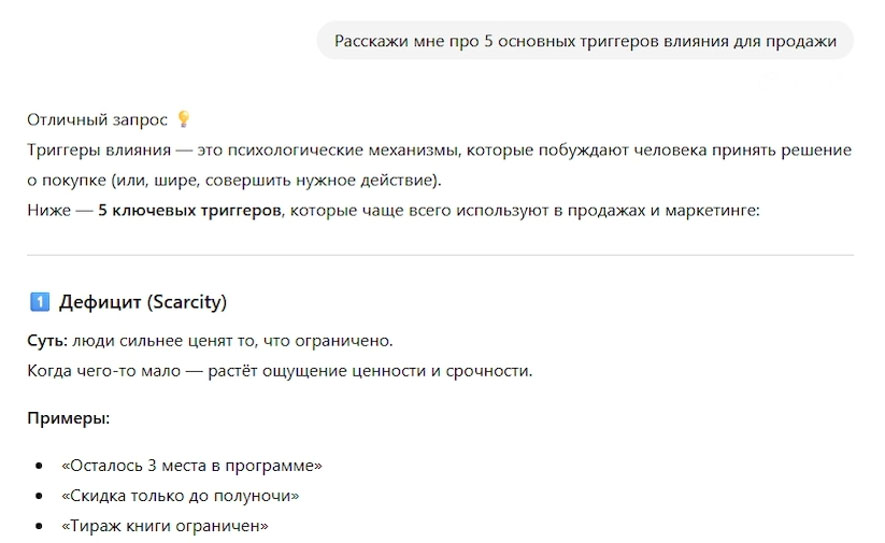Click the line "Когда чего-то мало — растёт ощущение"
Screen dimensions: 885x543
click(280, 372)
